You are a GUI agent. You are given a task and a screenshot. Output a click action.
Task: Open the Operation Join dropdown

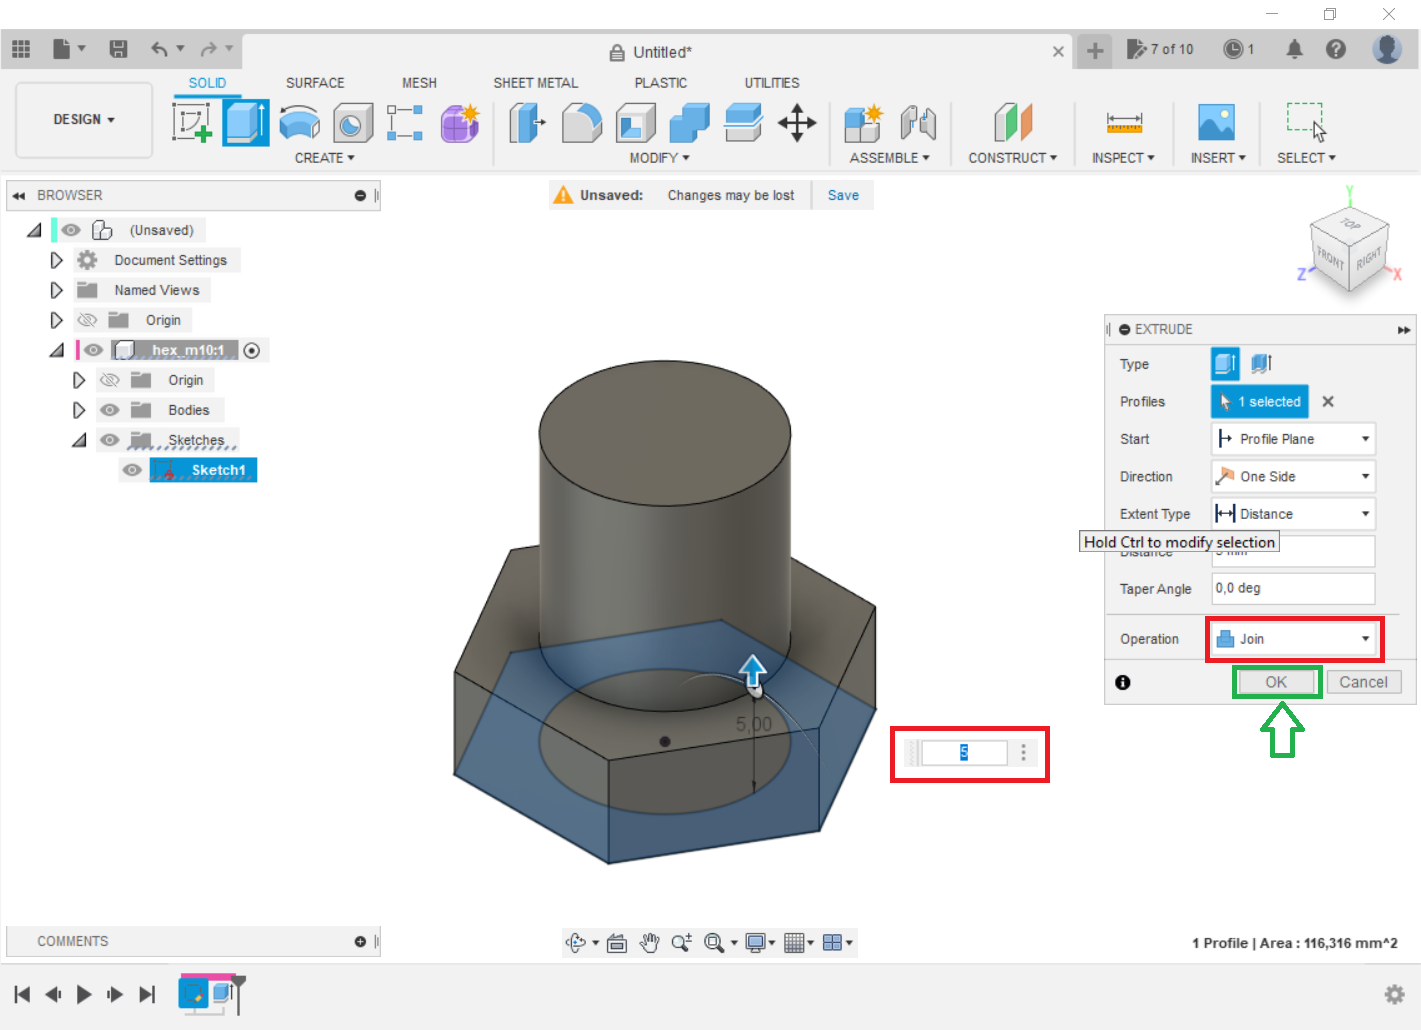[1294, 639]
